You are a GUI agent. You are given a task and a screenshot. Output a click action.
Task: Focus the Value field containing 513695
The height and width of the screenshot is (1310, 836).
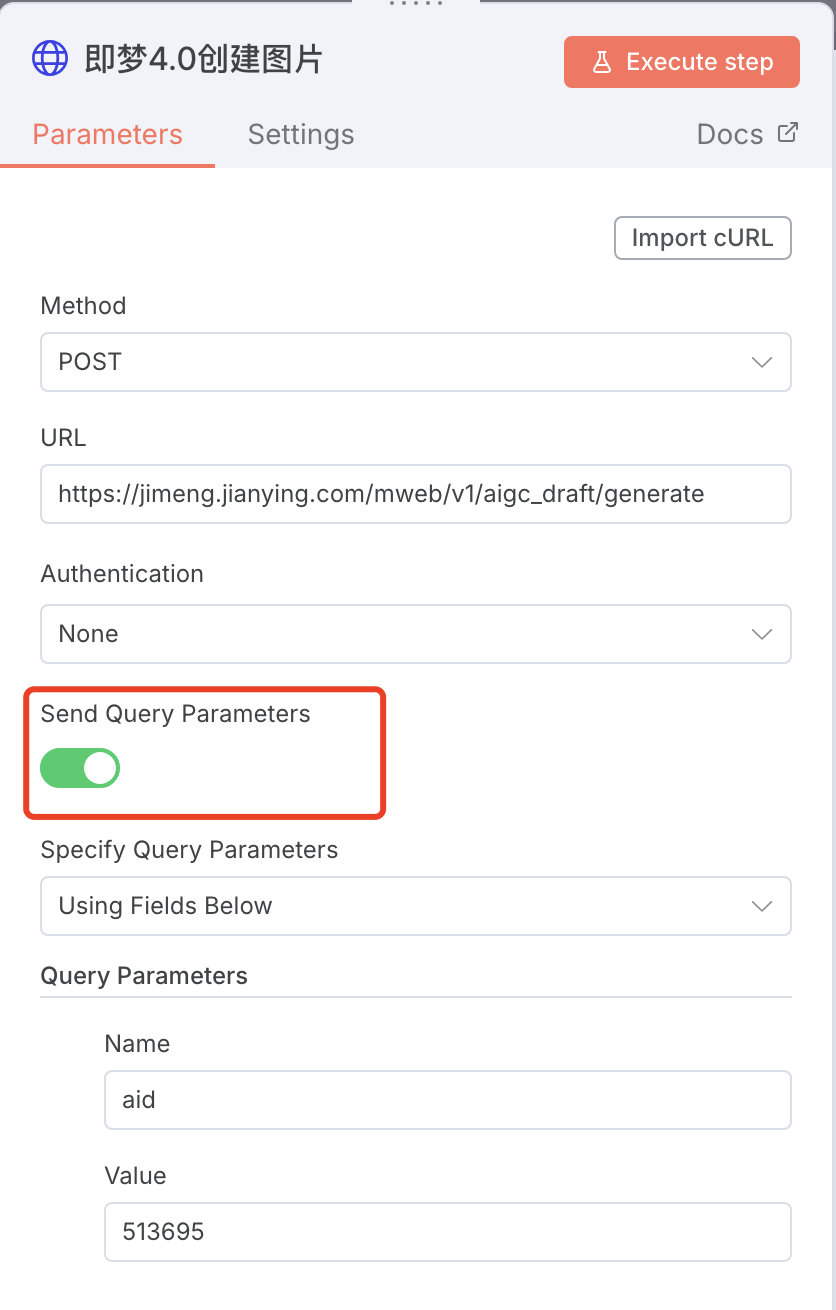(x=447, y=1232)
